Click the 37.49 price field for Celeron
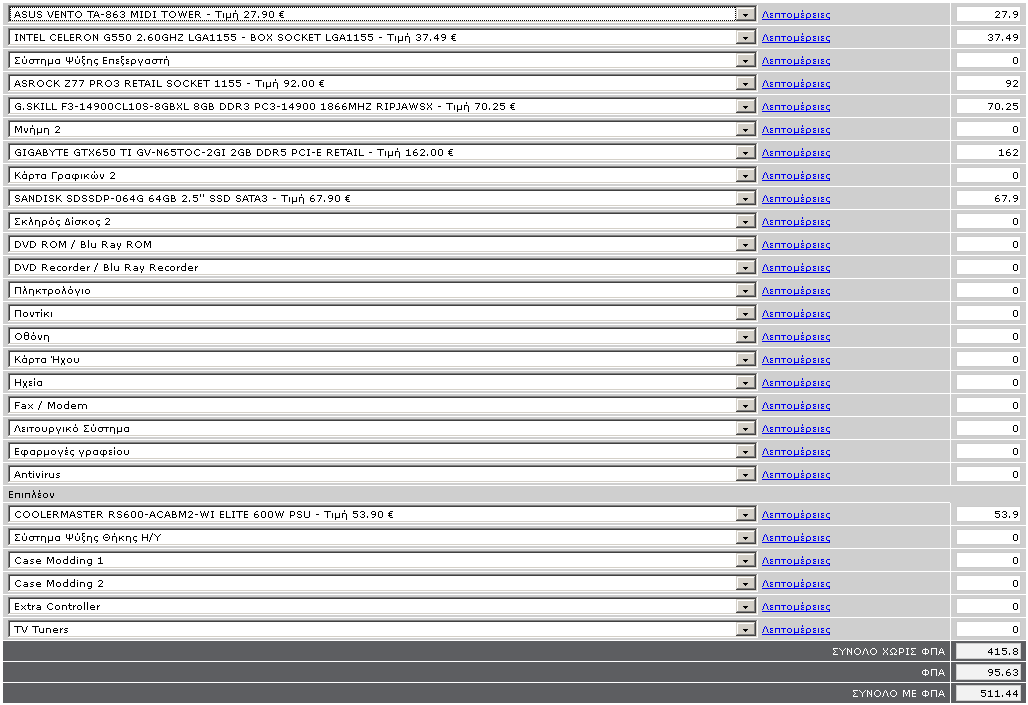This screenshot has width=1028, height=705. tap(988, 37)
